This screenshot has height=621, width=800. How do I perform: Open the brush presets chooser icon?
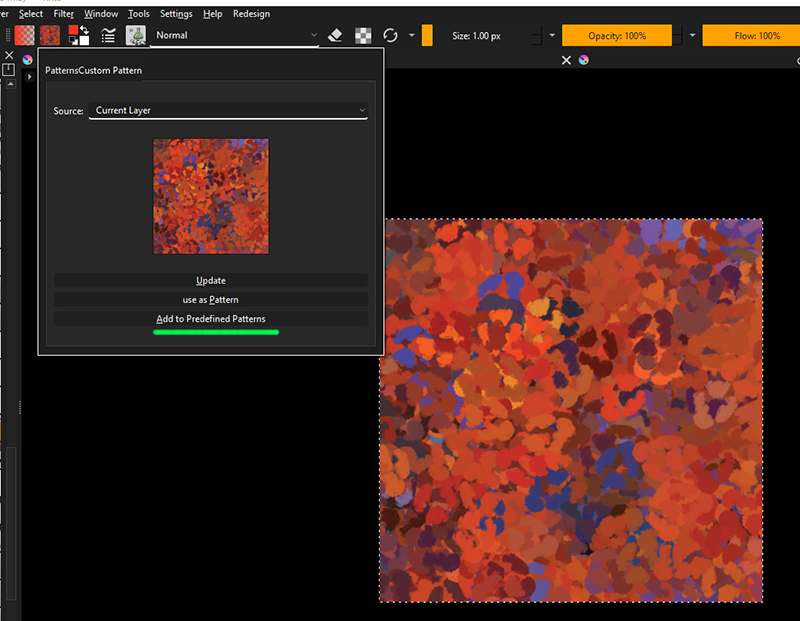[x=136, y=35]
